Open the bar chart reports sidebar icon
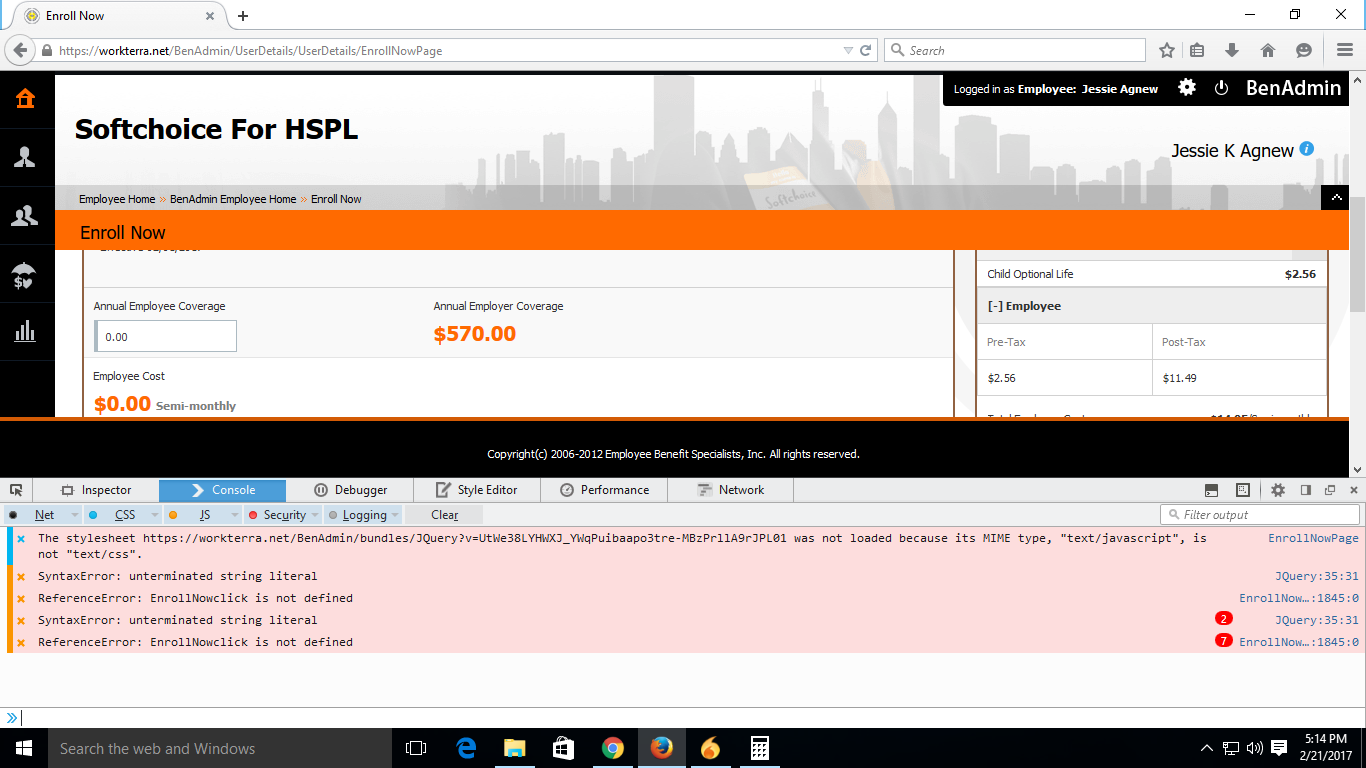 click(25, 332)
